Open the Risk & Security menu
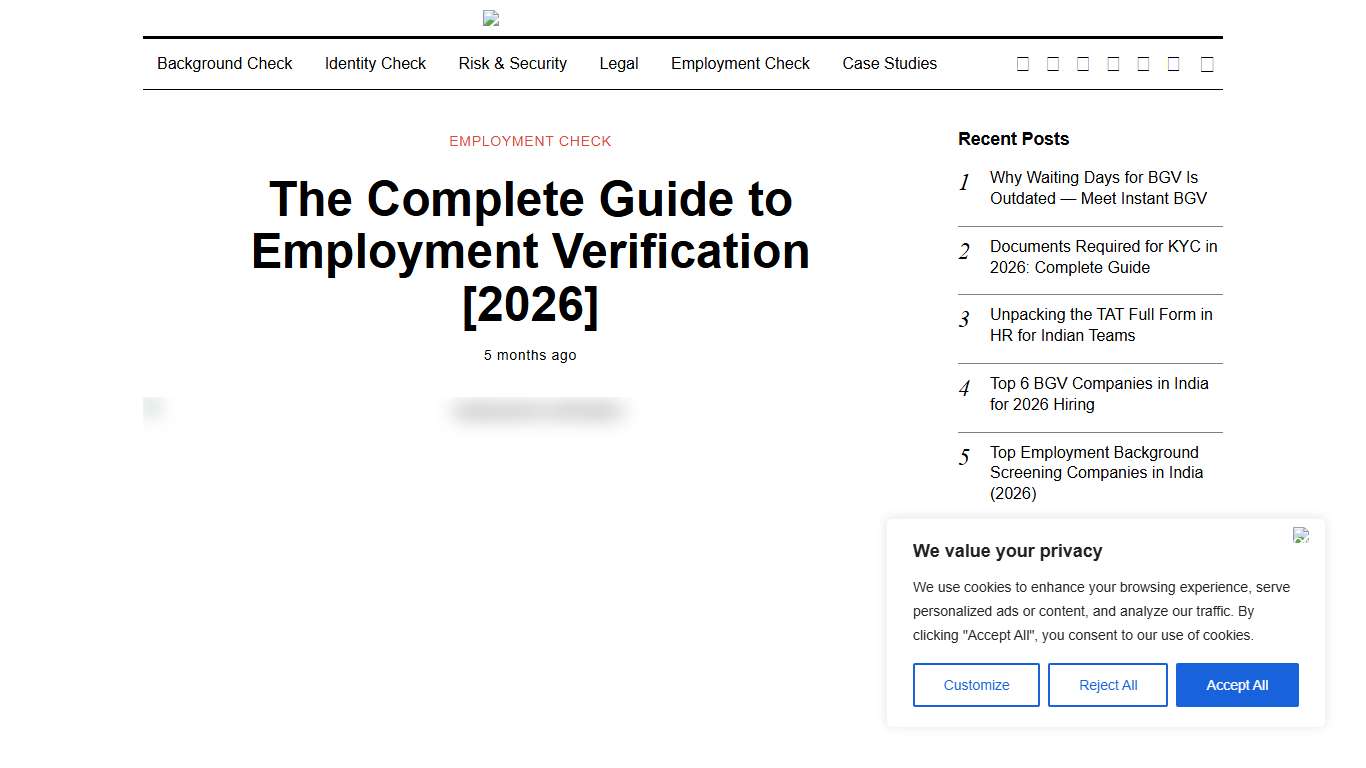 [512, 63]
